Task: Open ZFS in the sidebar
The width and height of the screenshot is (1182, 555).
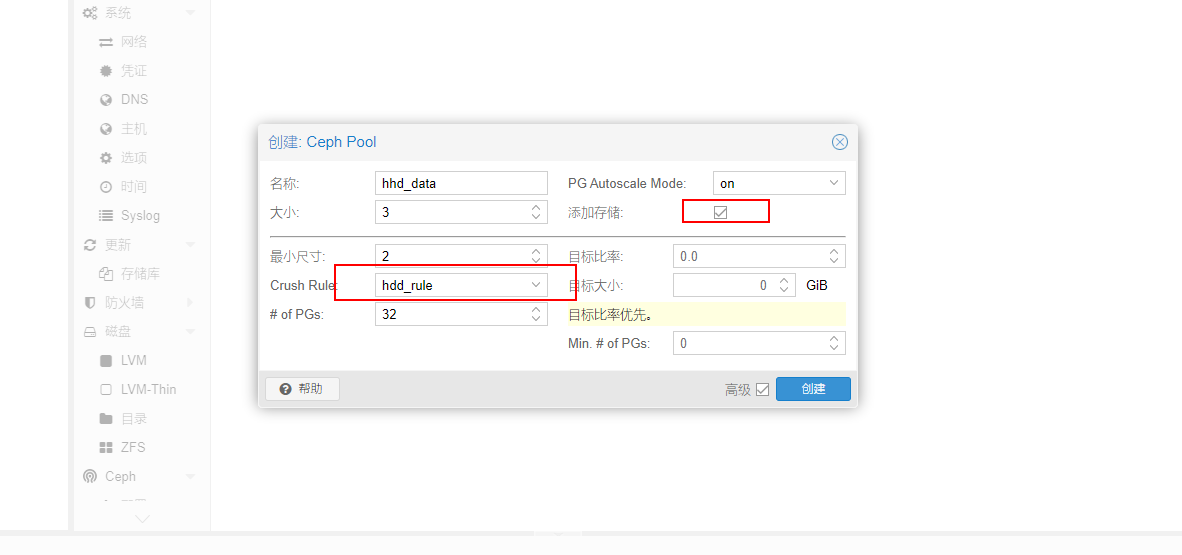Action: [x=133, y=447]
